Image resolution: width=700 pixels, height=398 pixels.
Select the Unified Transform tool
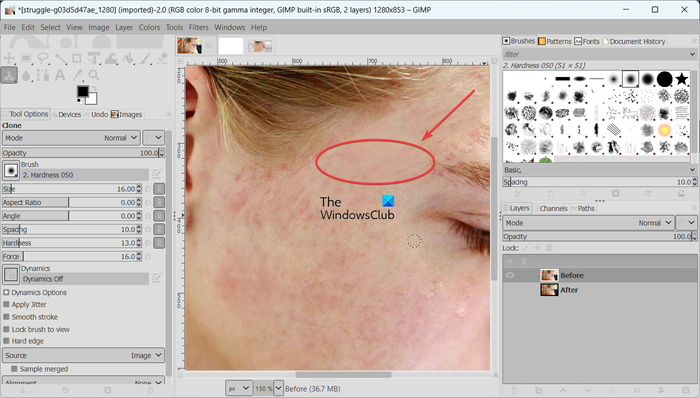[94, 58]
